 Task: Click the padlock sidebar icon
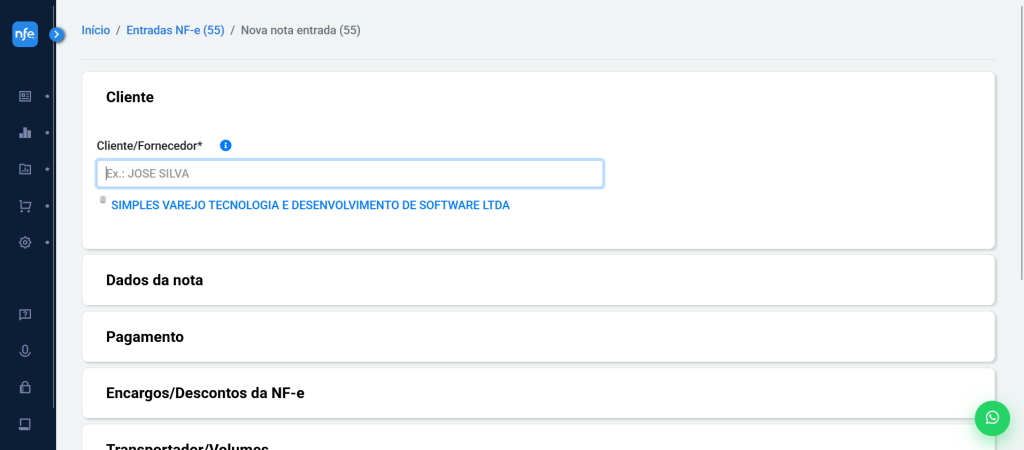(x=25, y=387)
